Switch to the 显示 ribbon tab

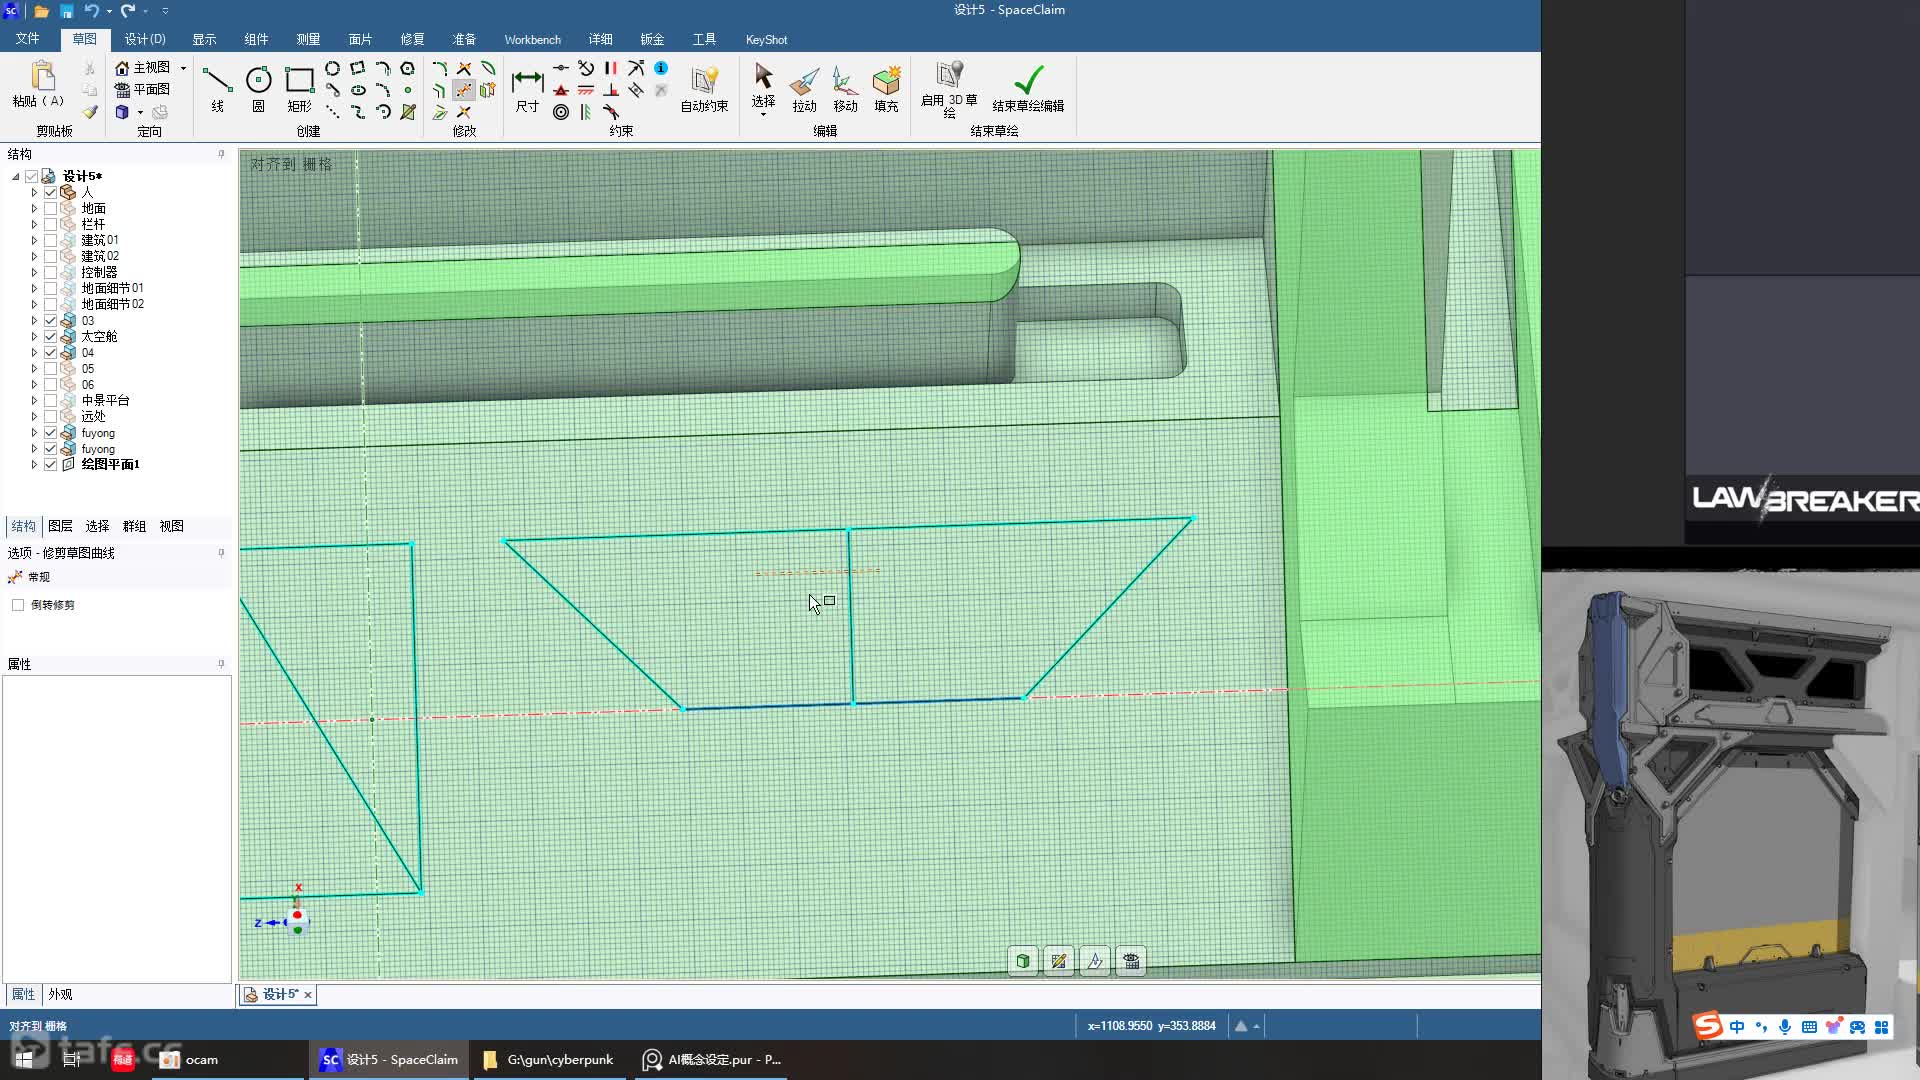(x=204, y=39)
